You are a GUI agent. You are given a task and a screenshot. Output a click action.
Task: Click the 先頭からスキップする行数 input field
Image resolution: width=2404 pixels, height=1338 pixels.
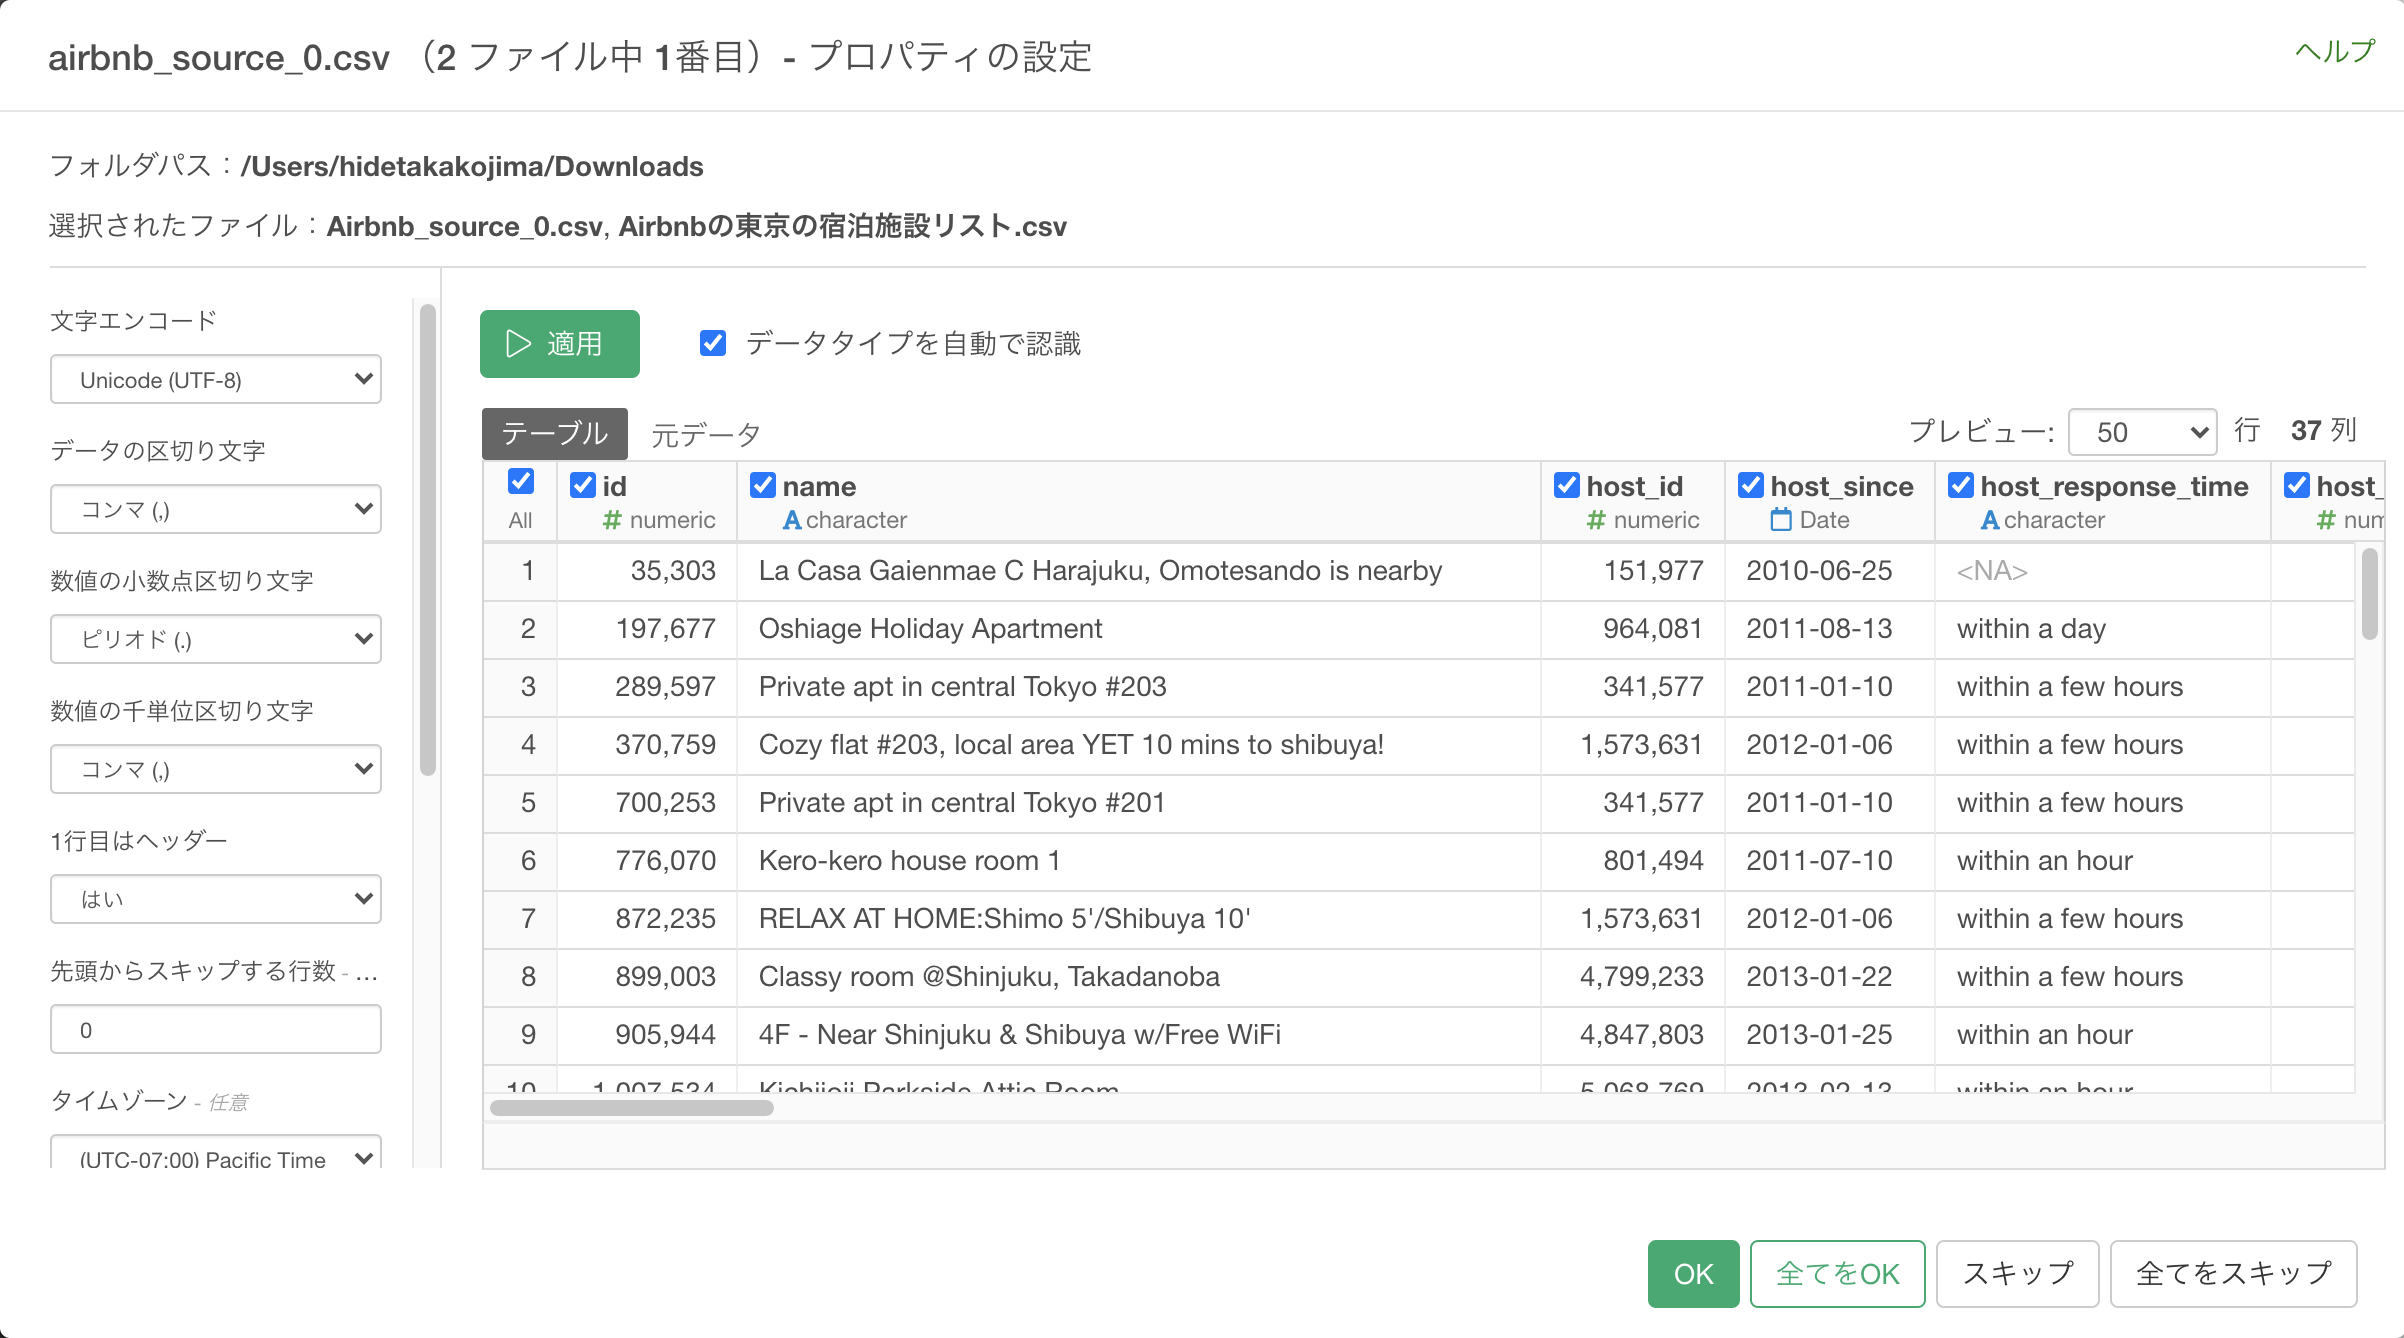[x=216, y=1029]
